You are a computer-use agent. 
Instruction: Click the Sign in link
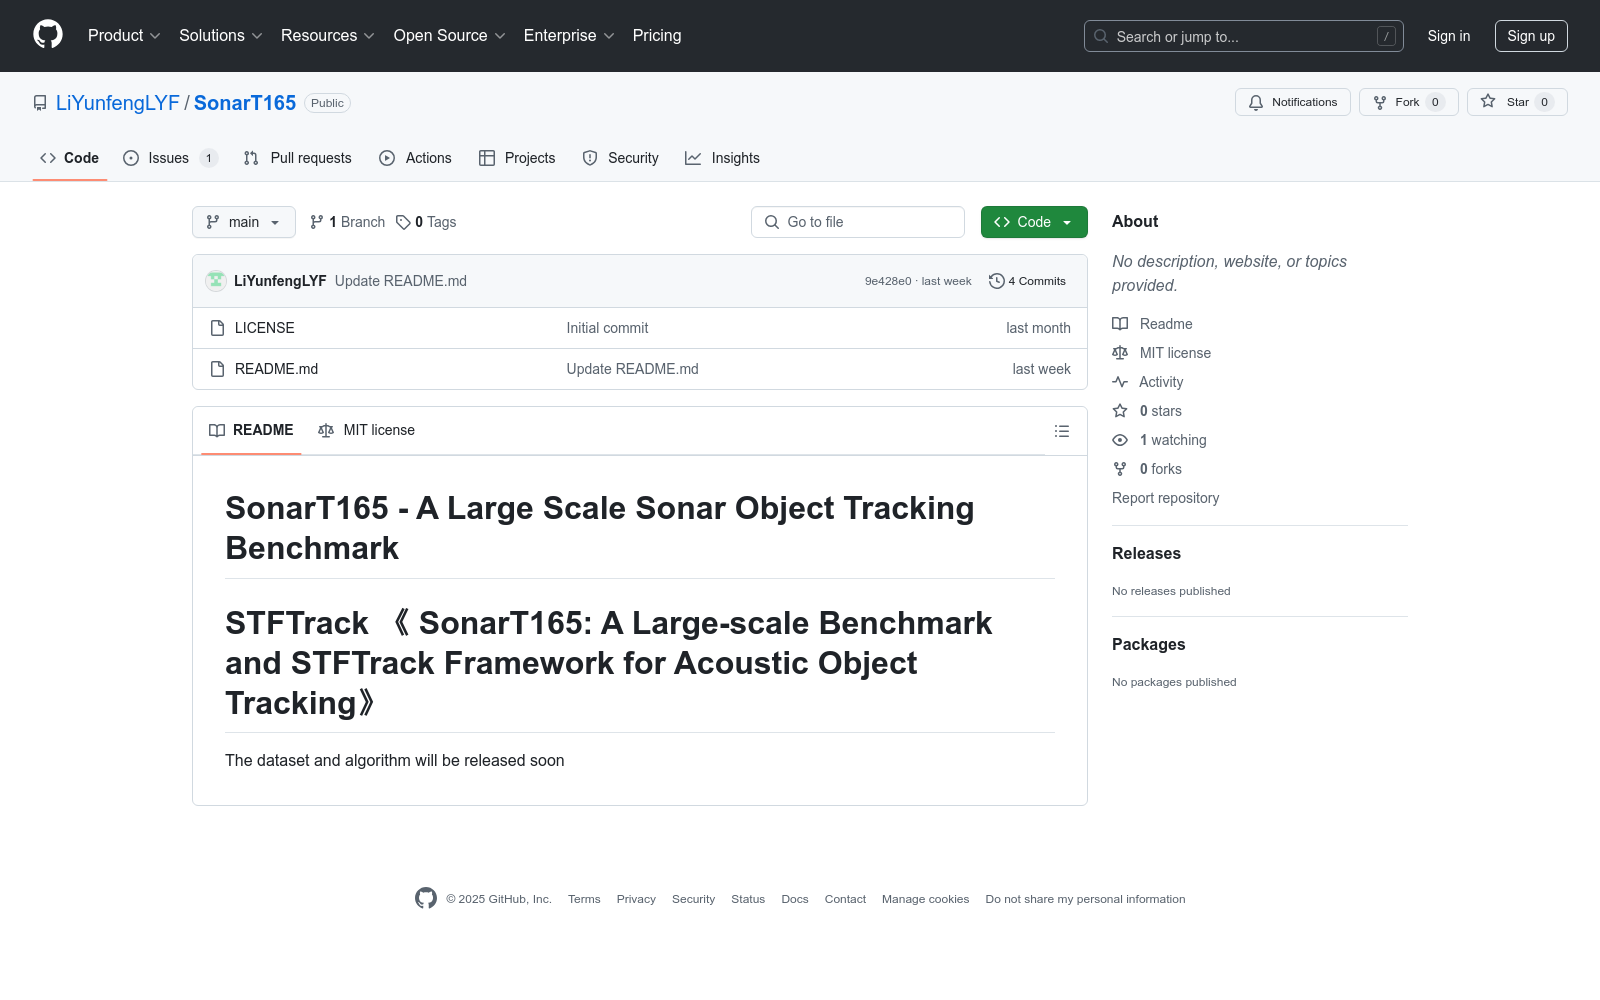point(1449,36)
